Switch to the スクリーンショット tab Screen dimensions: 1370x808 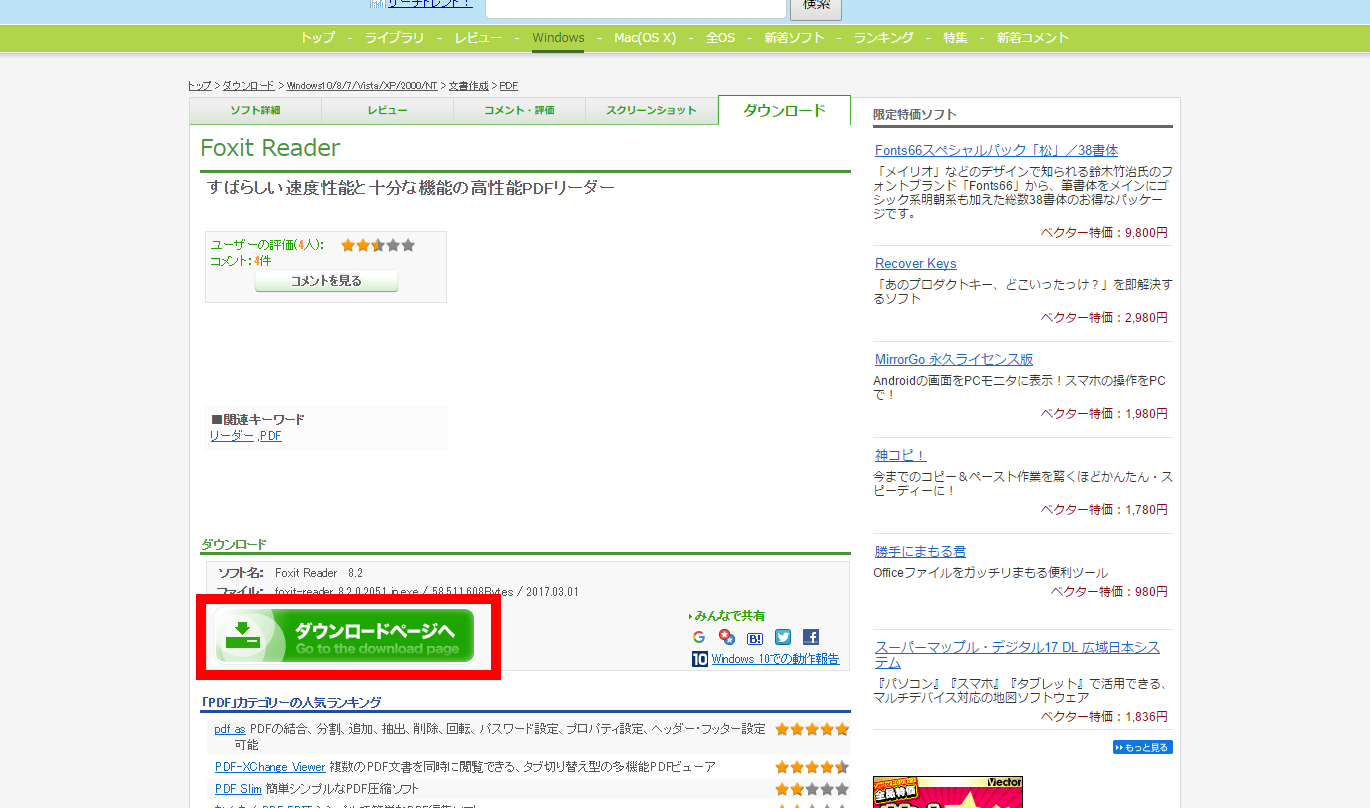651,111
